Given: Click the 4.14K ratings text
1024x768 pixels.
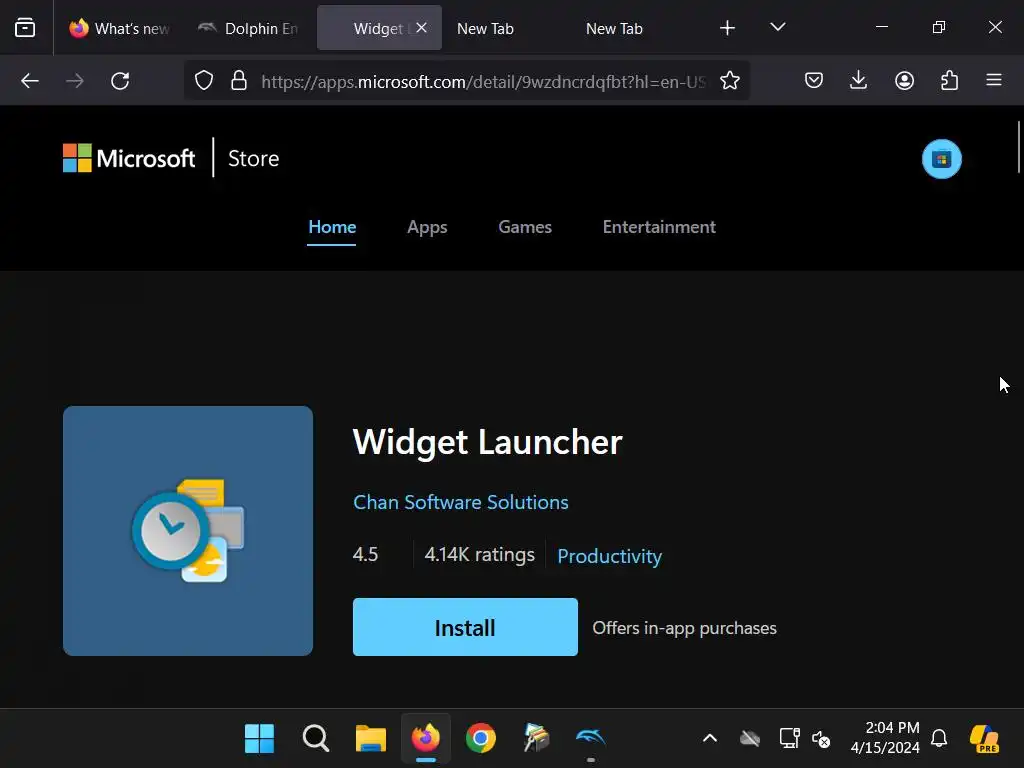Looking at the screenshot, I should pos(479,554).
